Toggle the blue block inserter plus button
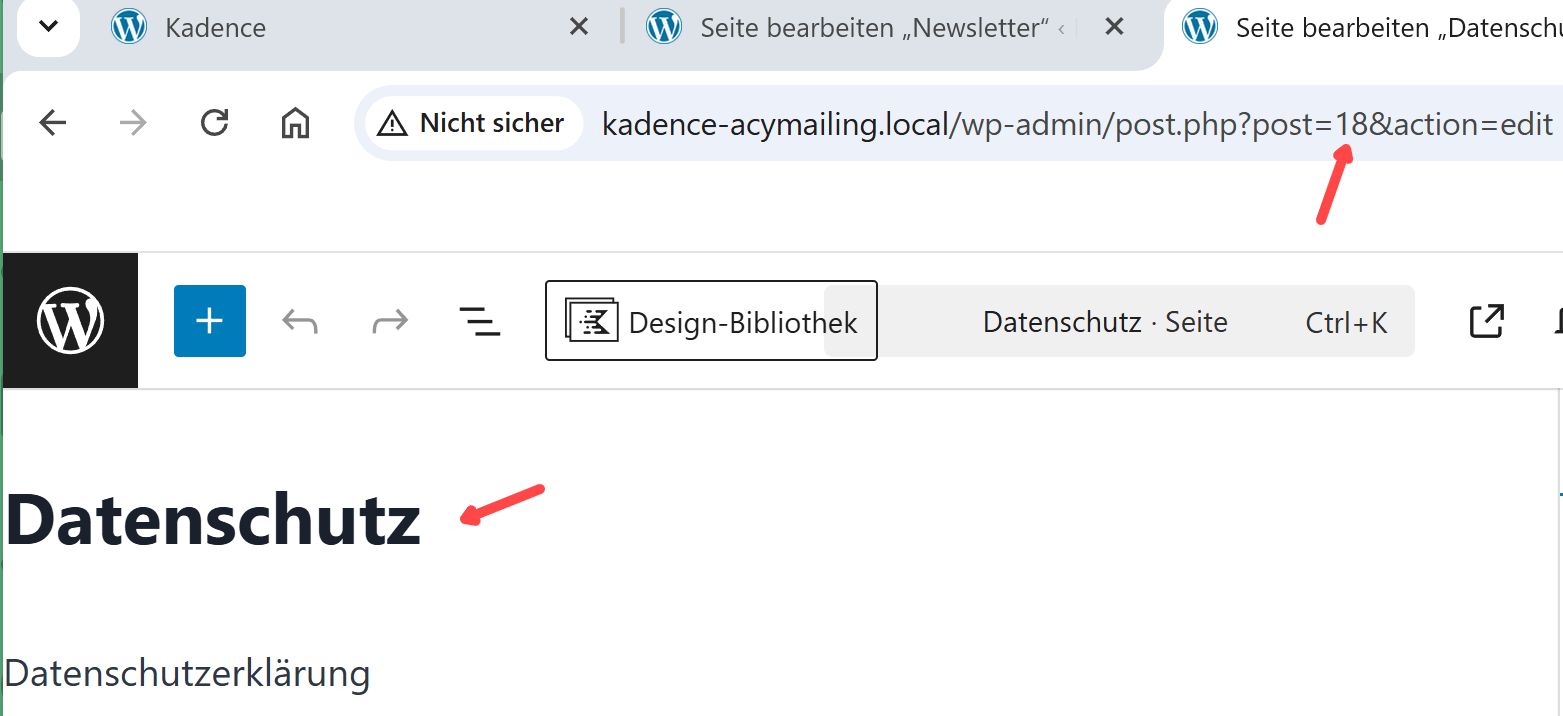Viewport: 1563px width, 716px height. [x=209, y=321]
